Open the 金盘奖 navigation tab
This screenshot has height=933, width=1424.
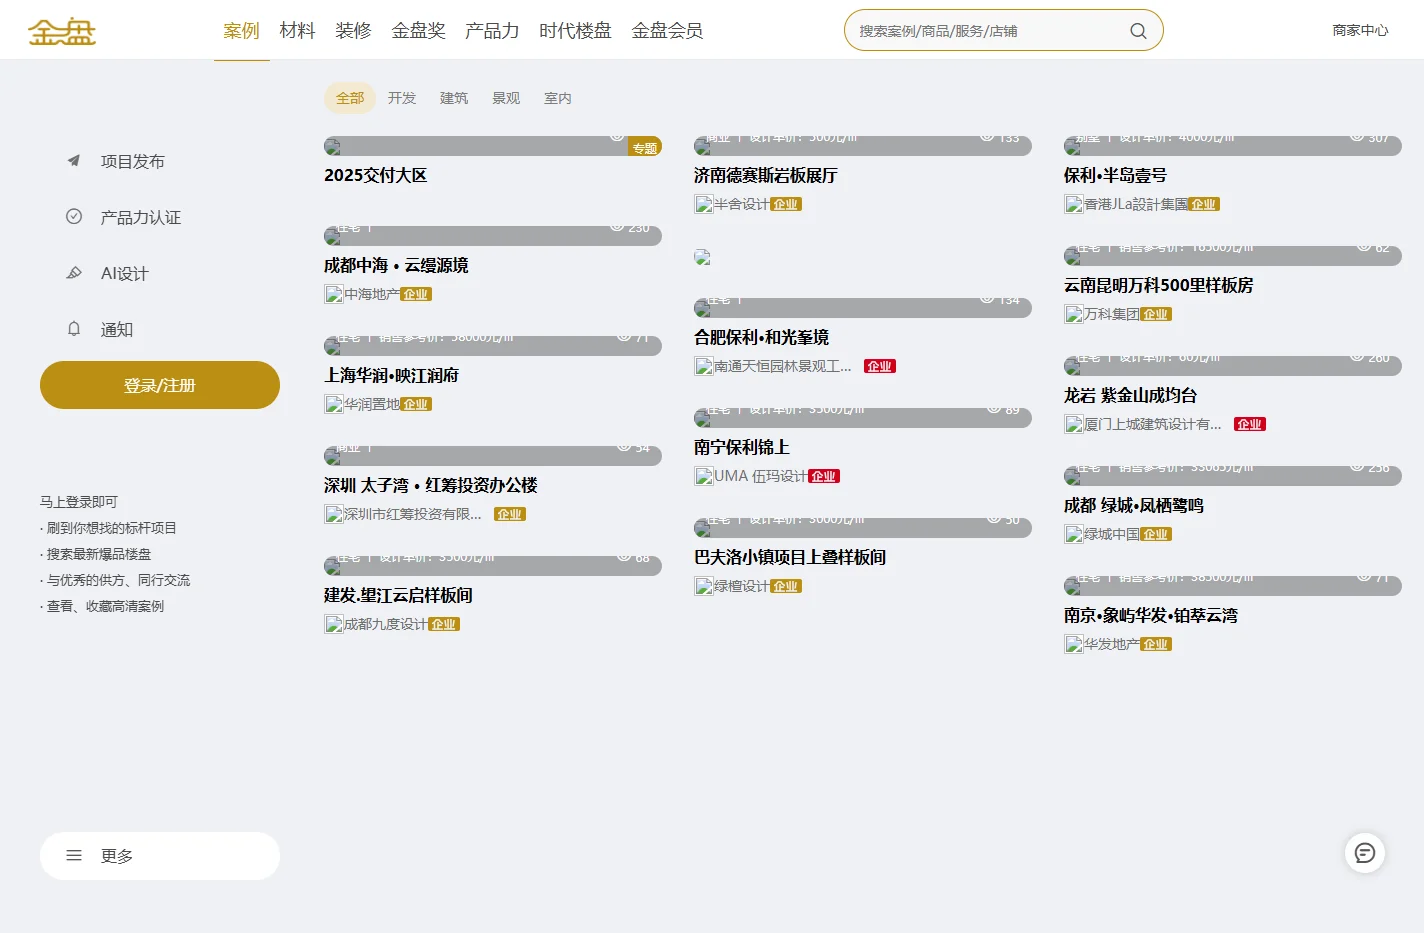click(418, 31)
